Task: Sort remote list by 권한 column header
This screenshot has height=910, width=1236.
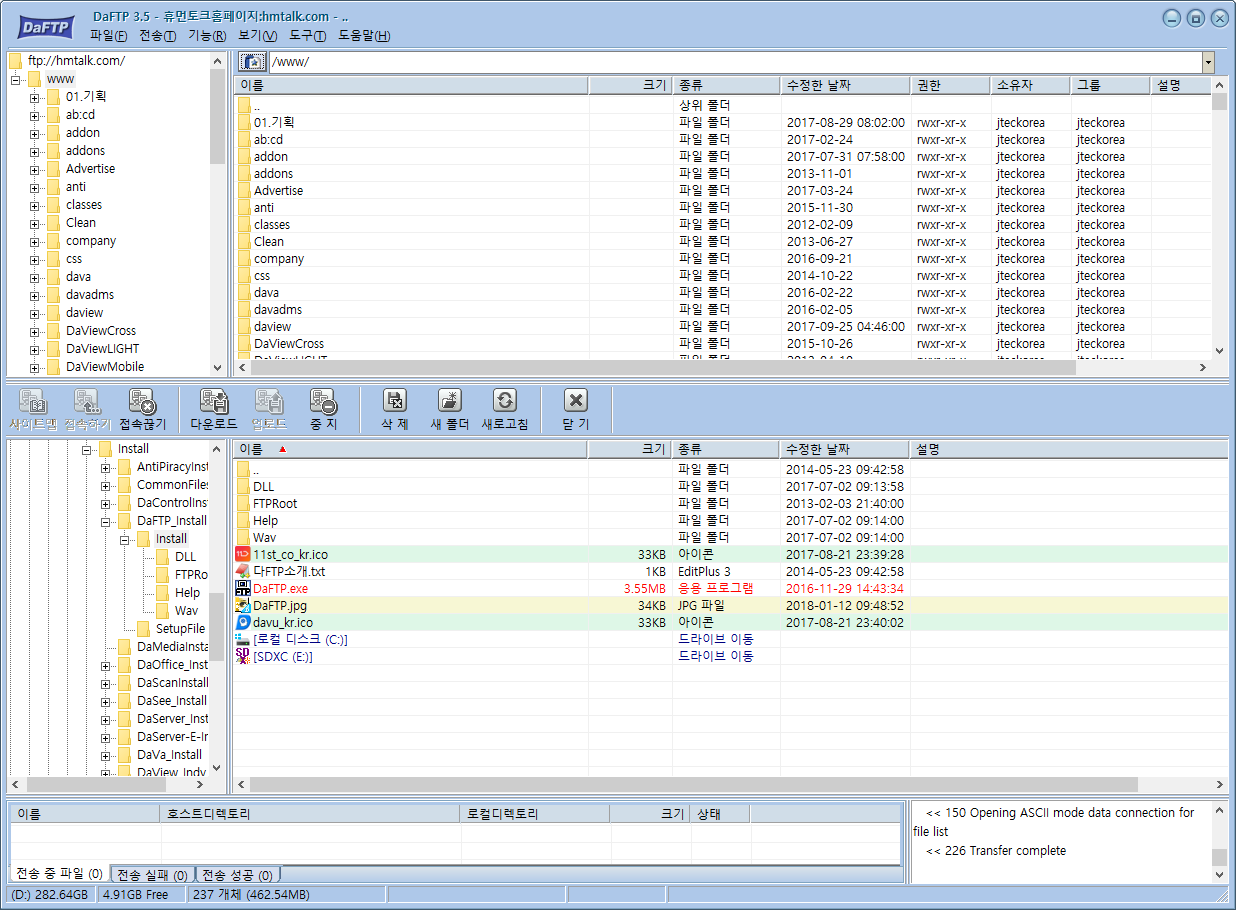Action: 951,85
